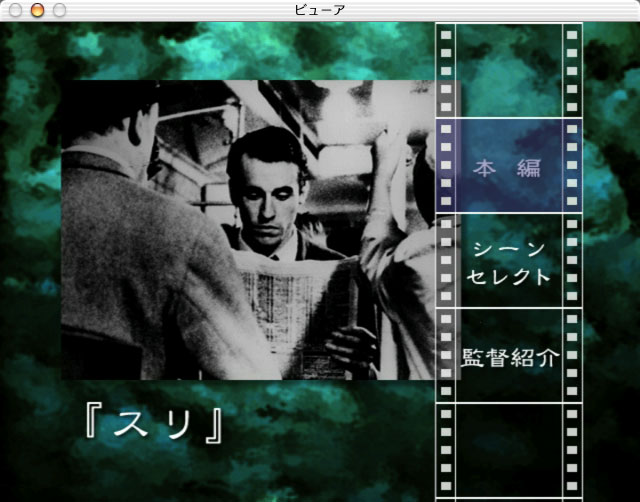Viewport: 640px width, 502px height.
Task: Minimize the ビューア viewer window
Action: pyautogui.click(x=38, y=10)
